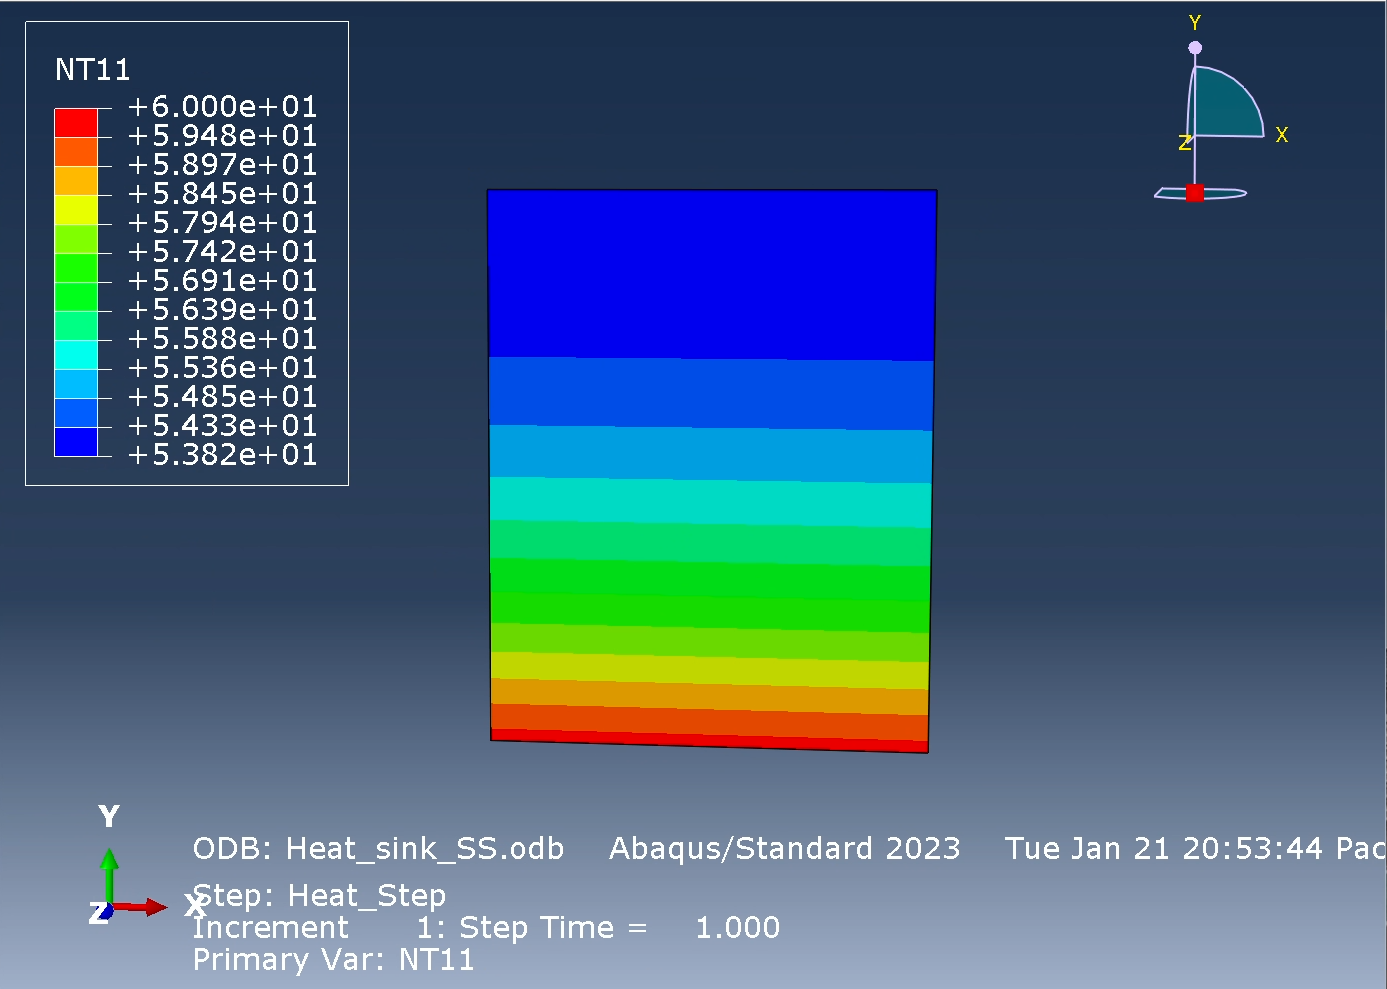
Task: Click the Y axis label on the view compass
Action: pos(1194,20)
